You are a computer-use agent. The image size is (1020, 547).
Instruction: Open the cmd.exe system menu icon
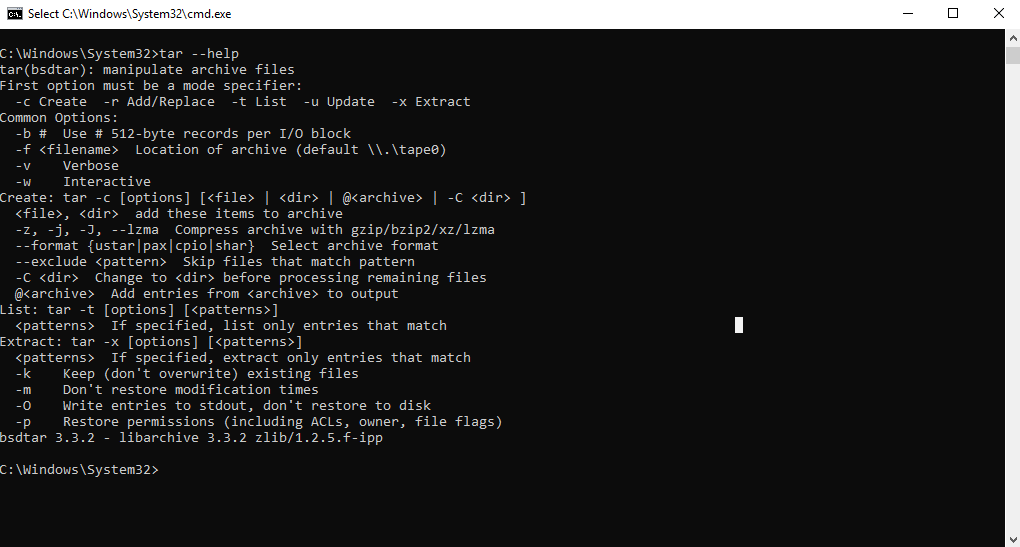[14, 13]
